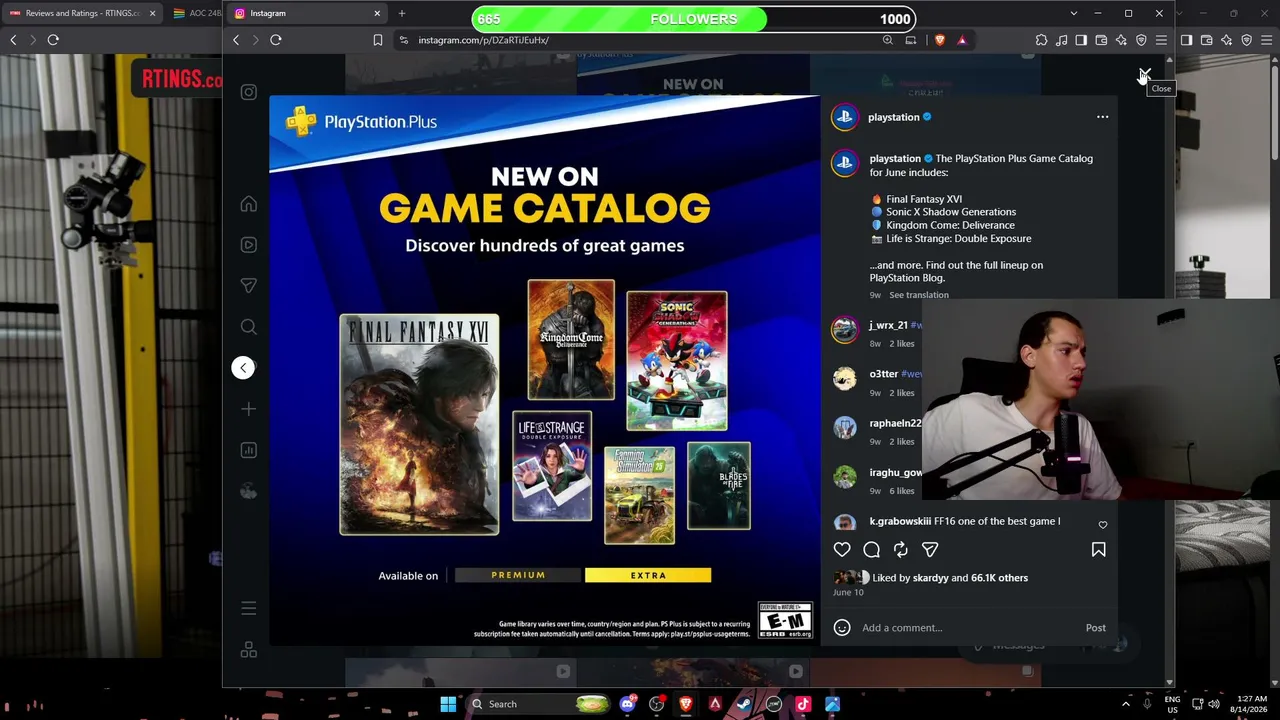
Task: Click the Instagram address bar URL
Action: tap(483, 40)
